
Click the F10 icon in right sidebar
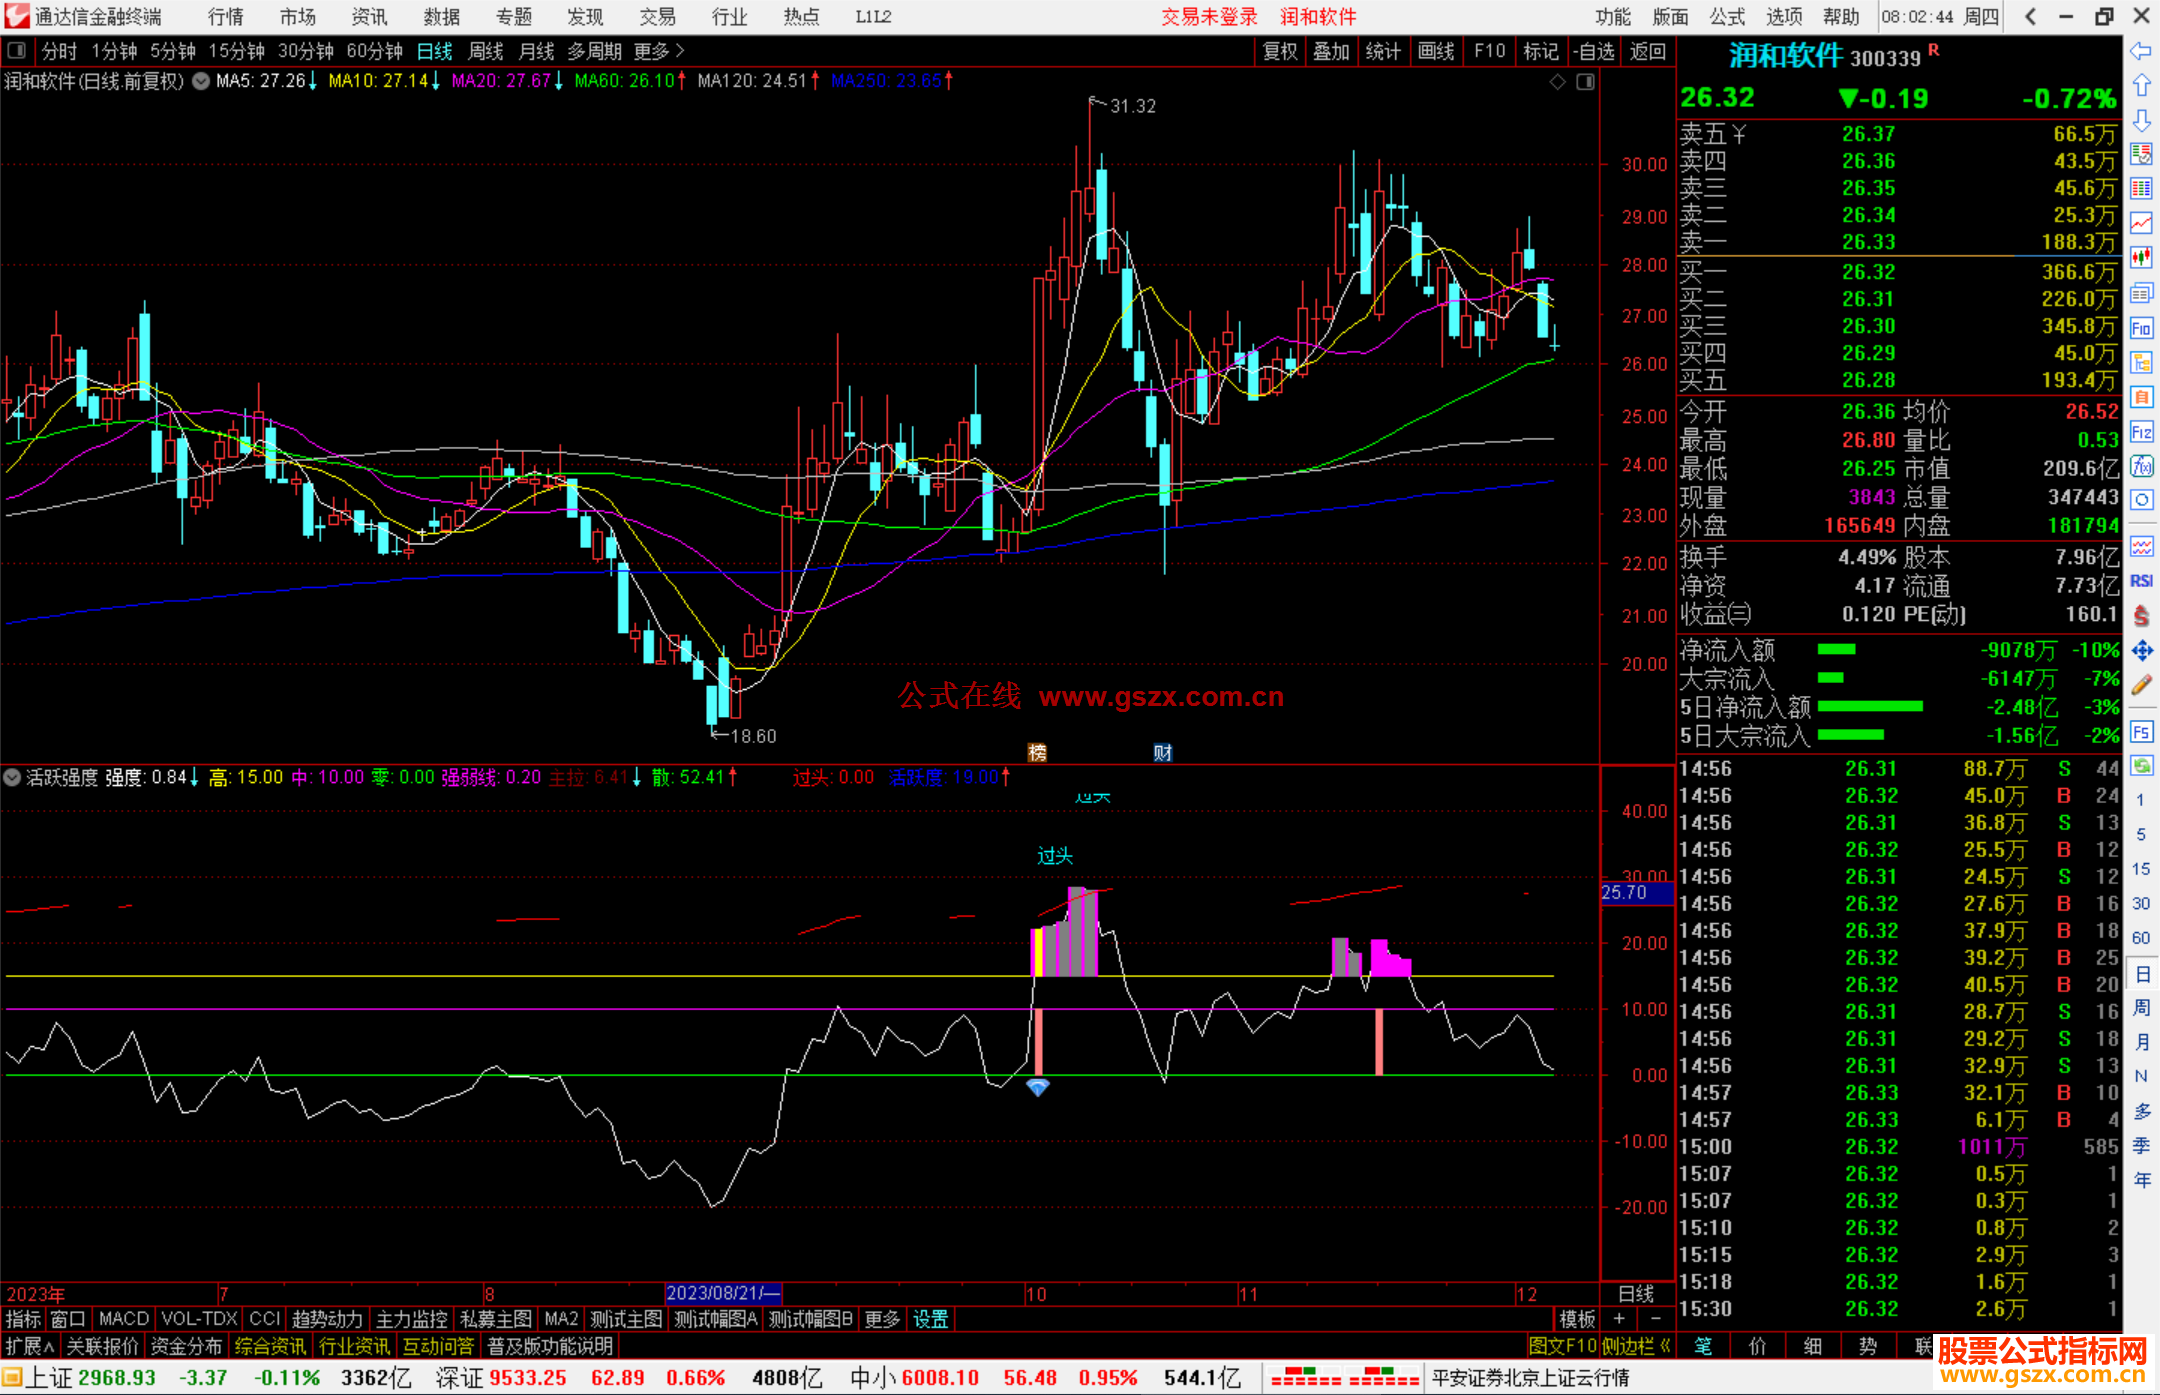pos(2141,328)
